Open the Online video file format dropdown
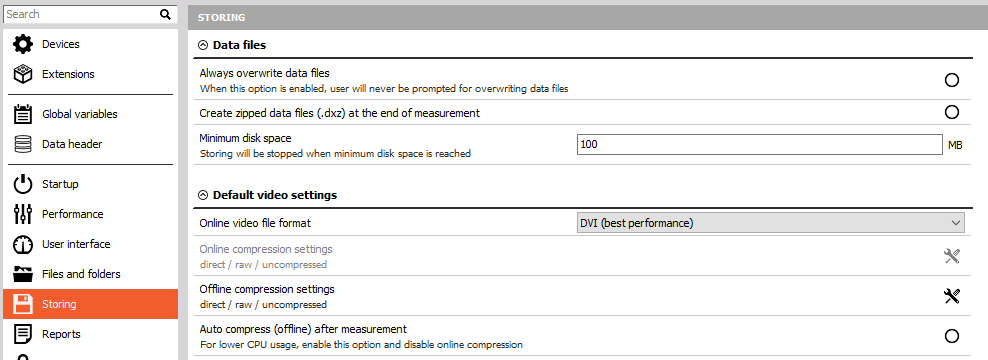 [771, 223]
